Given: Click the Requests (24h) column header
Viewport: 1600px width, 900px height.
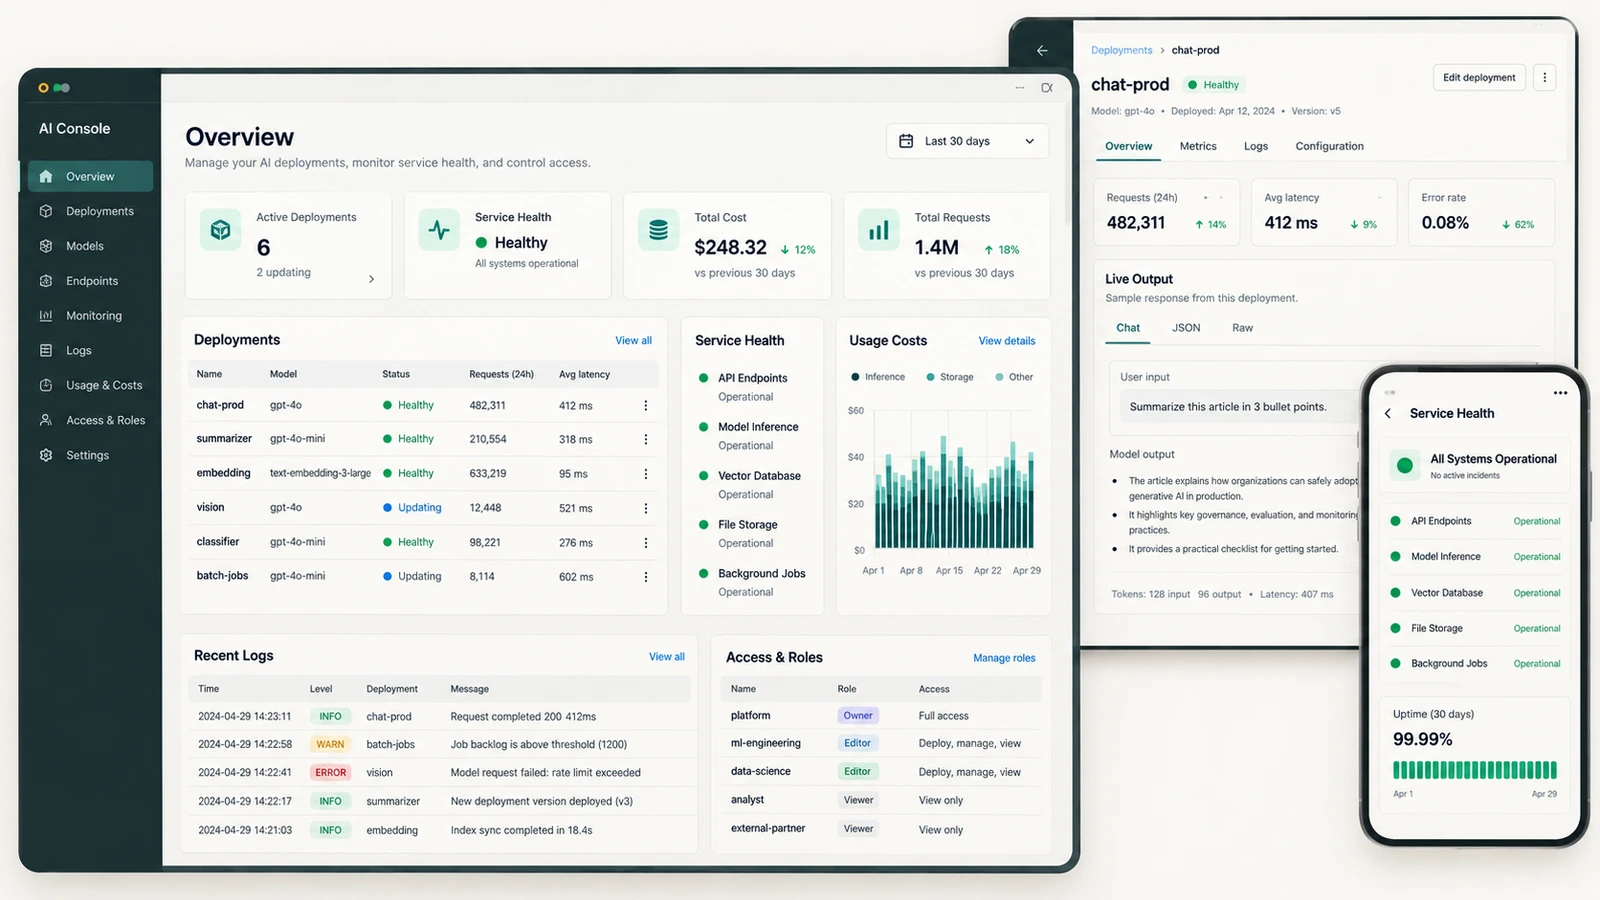Looking at the screenshot, I should (x=501, y=374).
